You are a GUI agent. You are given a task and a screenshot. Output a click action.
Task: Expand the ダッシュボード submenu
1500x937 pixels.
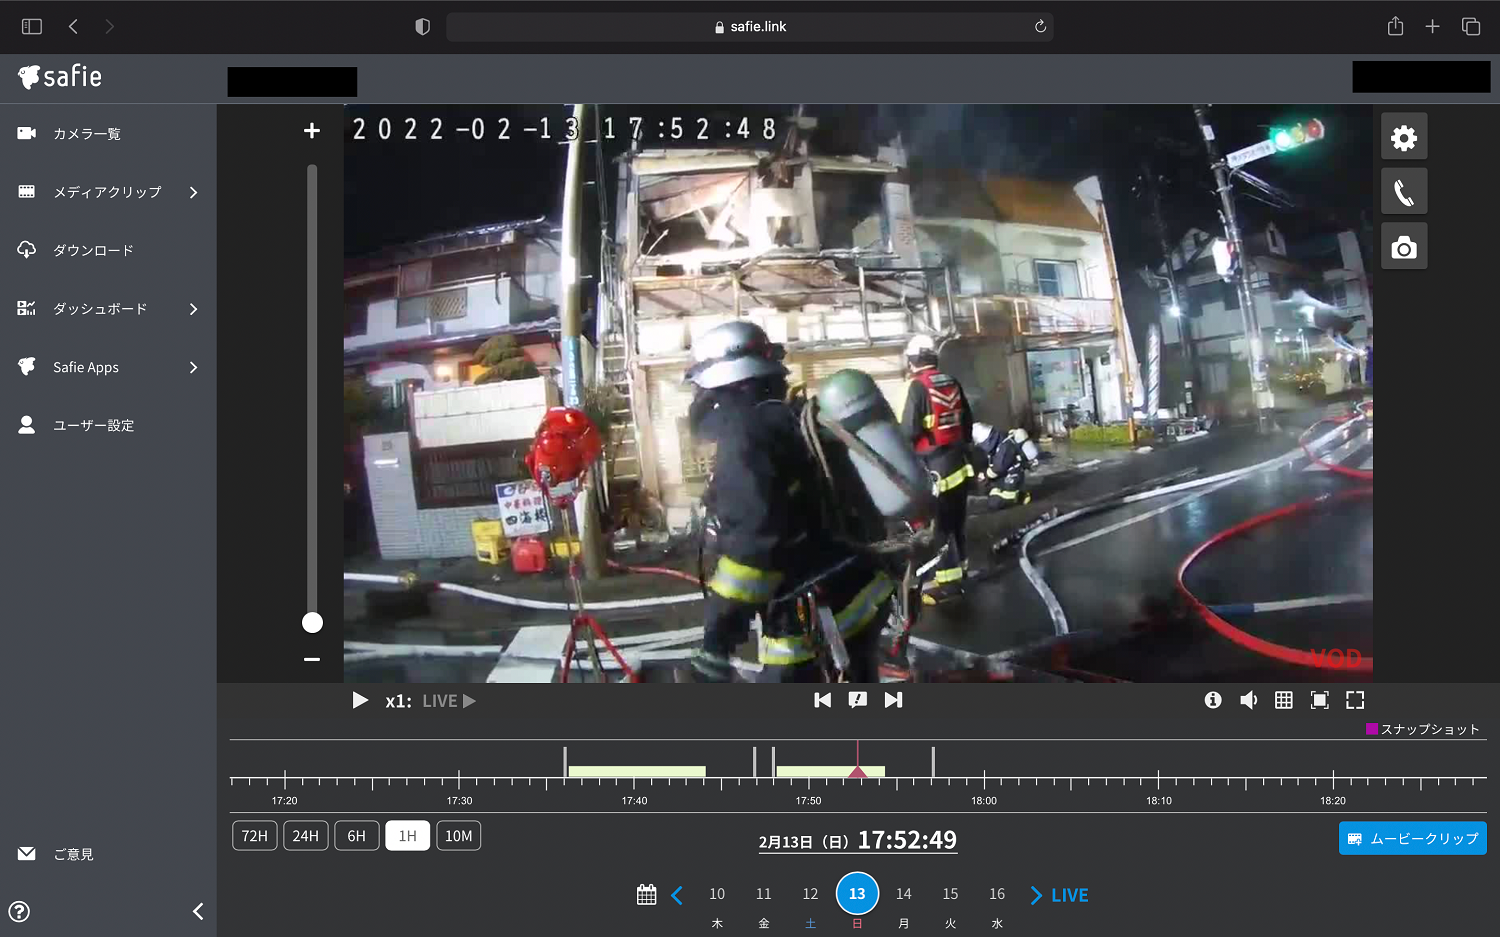(x=193, y=309)
